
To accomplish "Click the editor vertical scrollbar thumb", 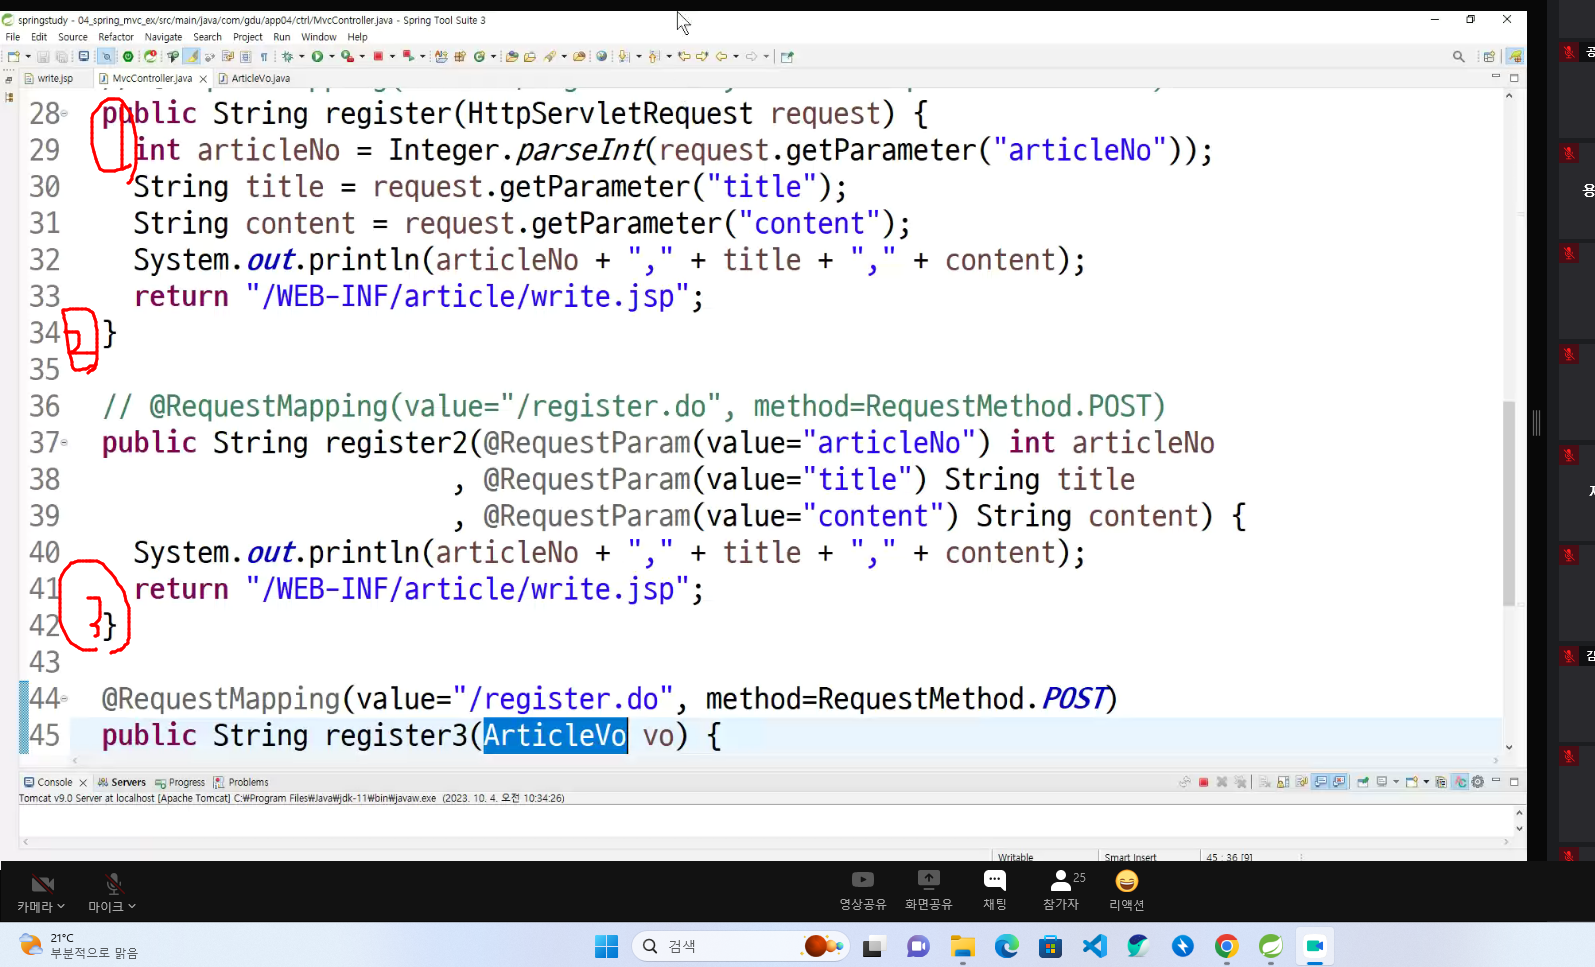I will tap(1509, 503).
